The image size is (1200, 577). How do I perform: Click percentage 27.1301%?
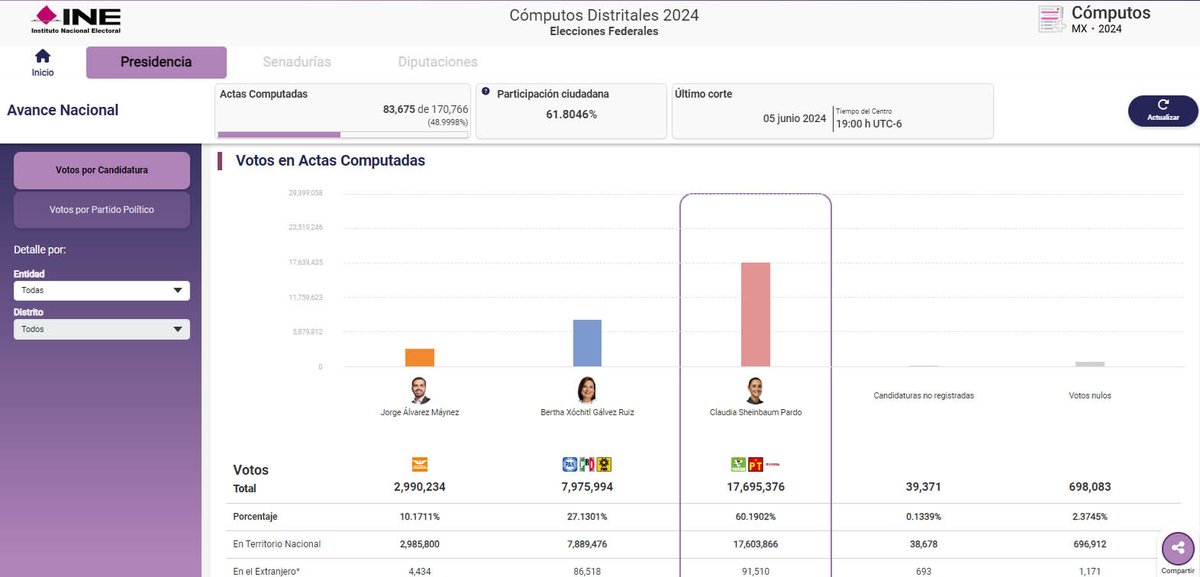click(587, 517)
